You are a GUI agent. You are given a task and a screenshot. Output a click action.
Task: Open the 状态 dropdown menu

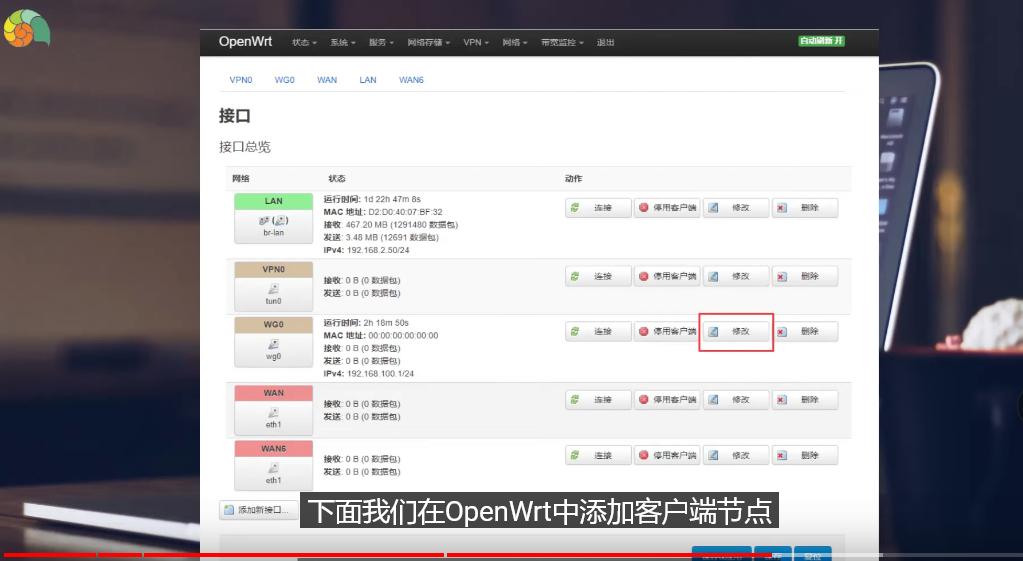304,42
